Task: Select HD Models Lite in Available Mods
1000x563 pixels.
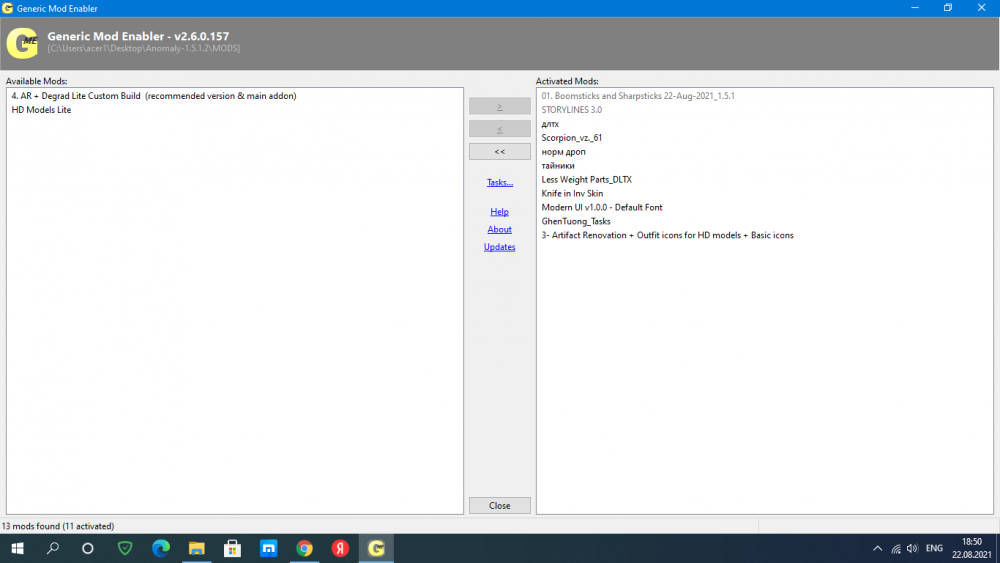Action: coord(41,110)
